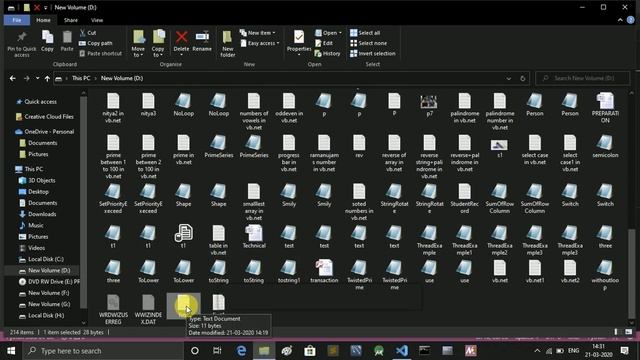Click New Volume (D:) in the breadcrumb
640x360 pixels.
tap(122, 78)
